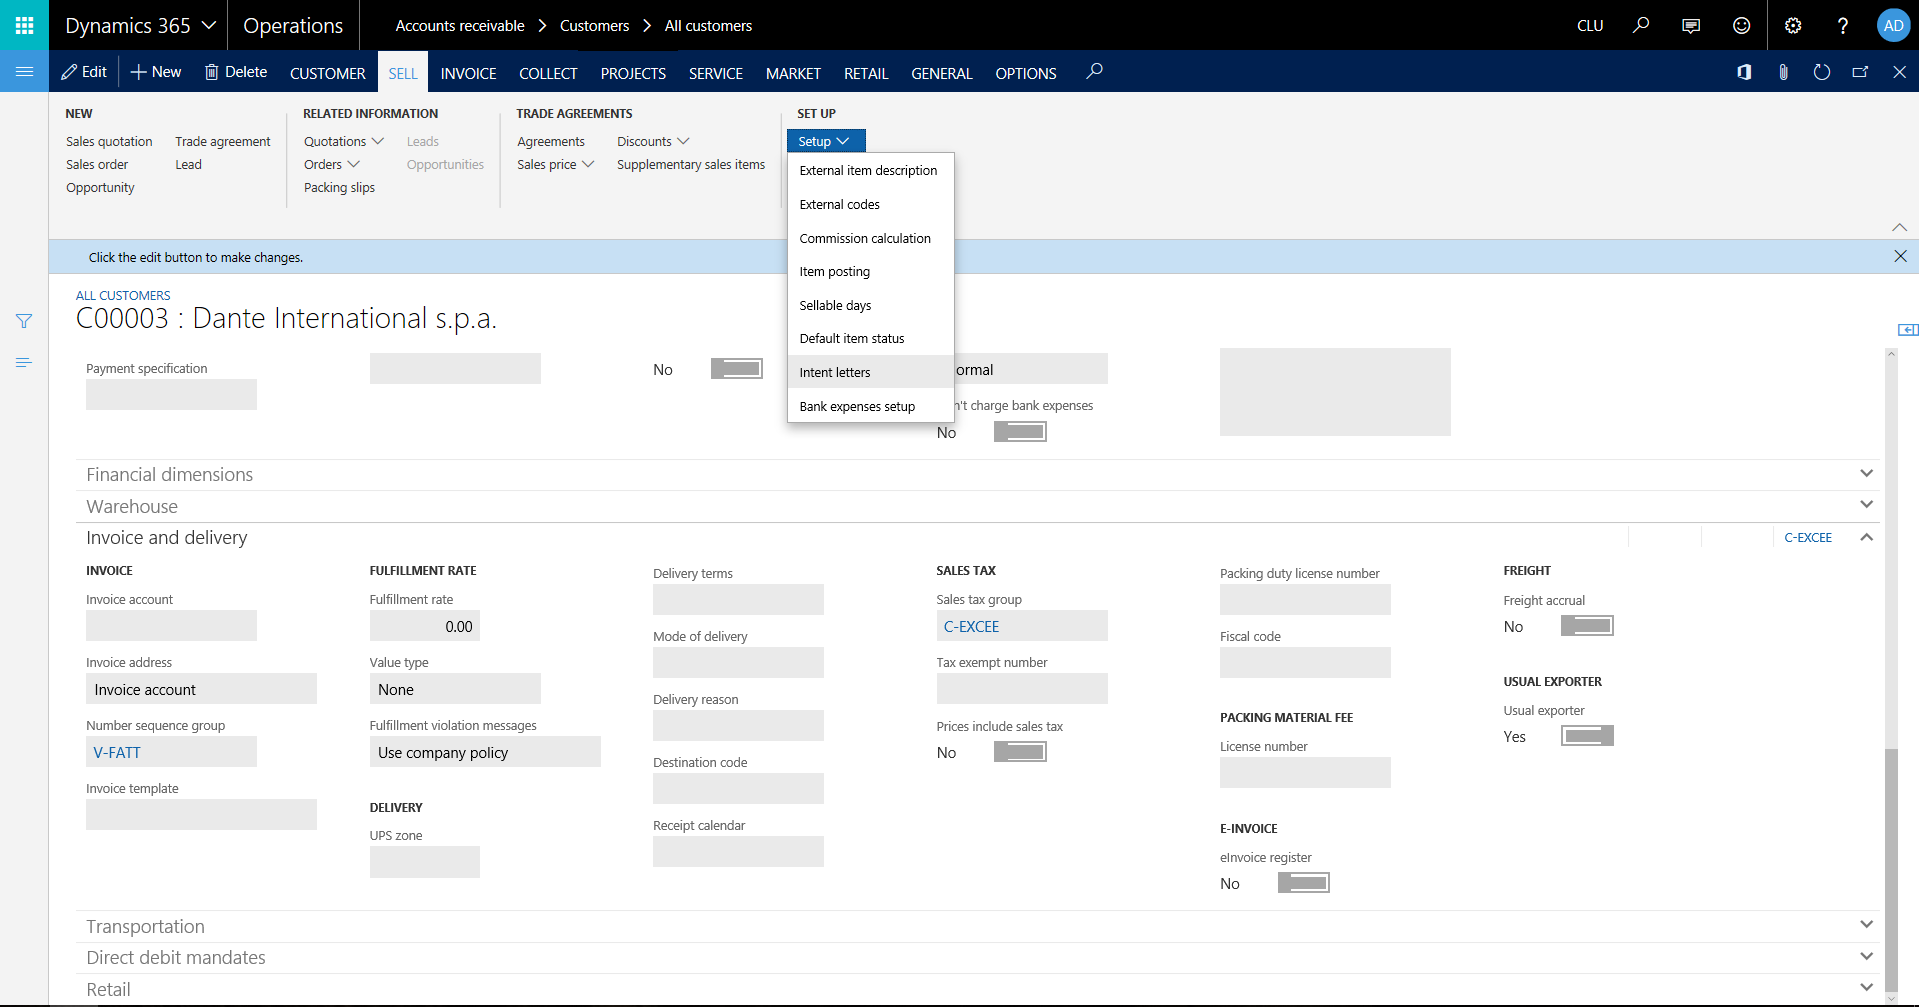Open the Orders dropdown
The height and width of the screenshot is (1007, 1919).
332,164
